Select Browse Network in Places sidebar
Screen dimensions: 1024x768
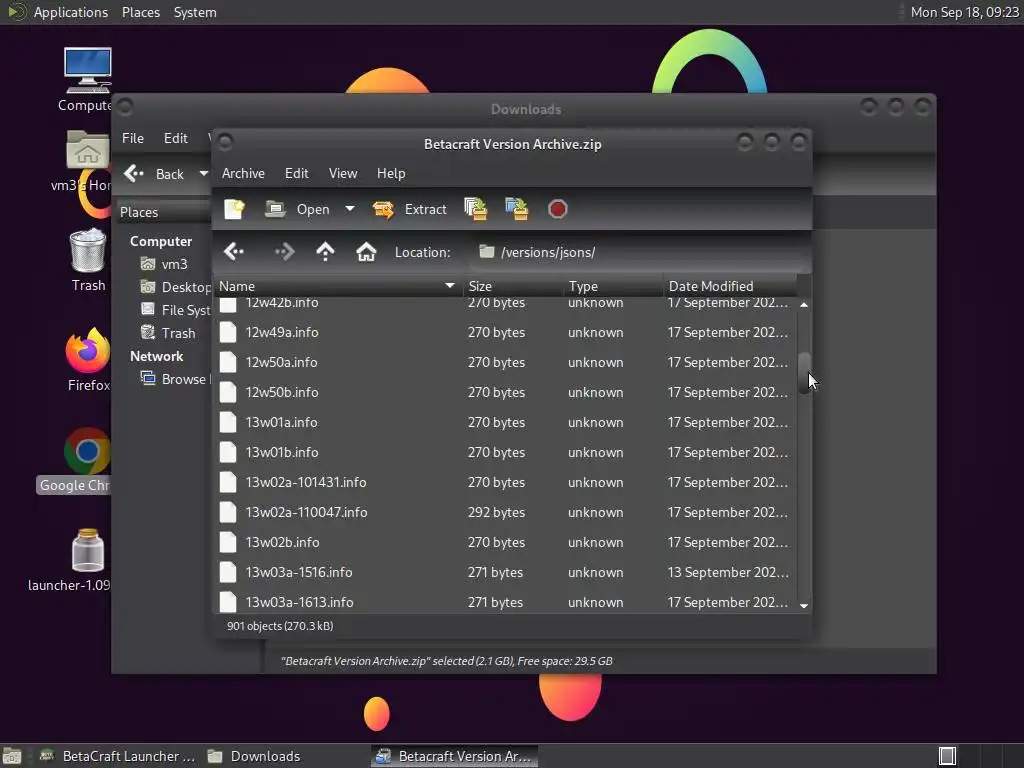pos(175,379)
